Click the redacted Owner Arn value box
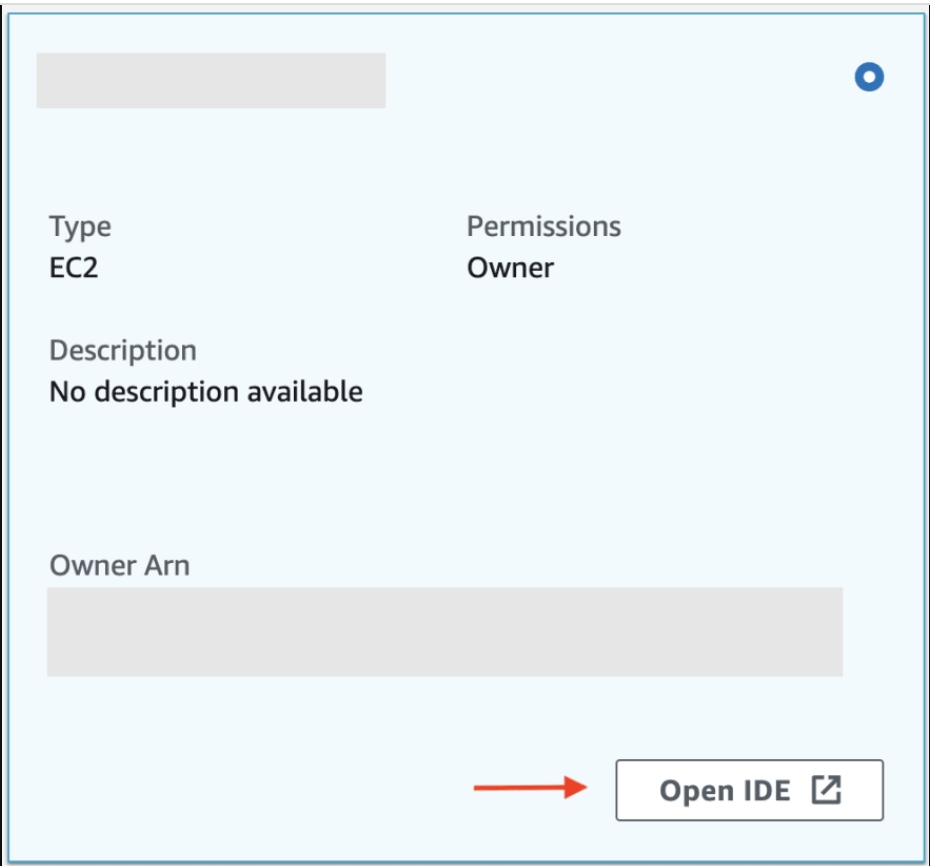 click(x=445, y=632)
